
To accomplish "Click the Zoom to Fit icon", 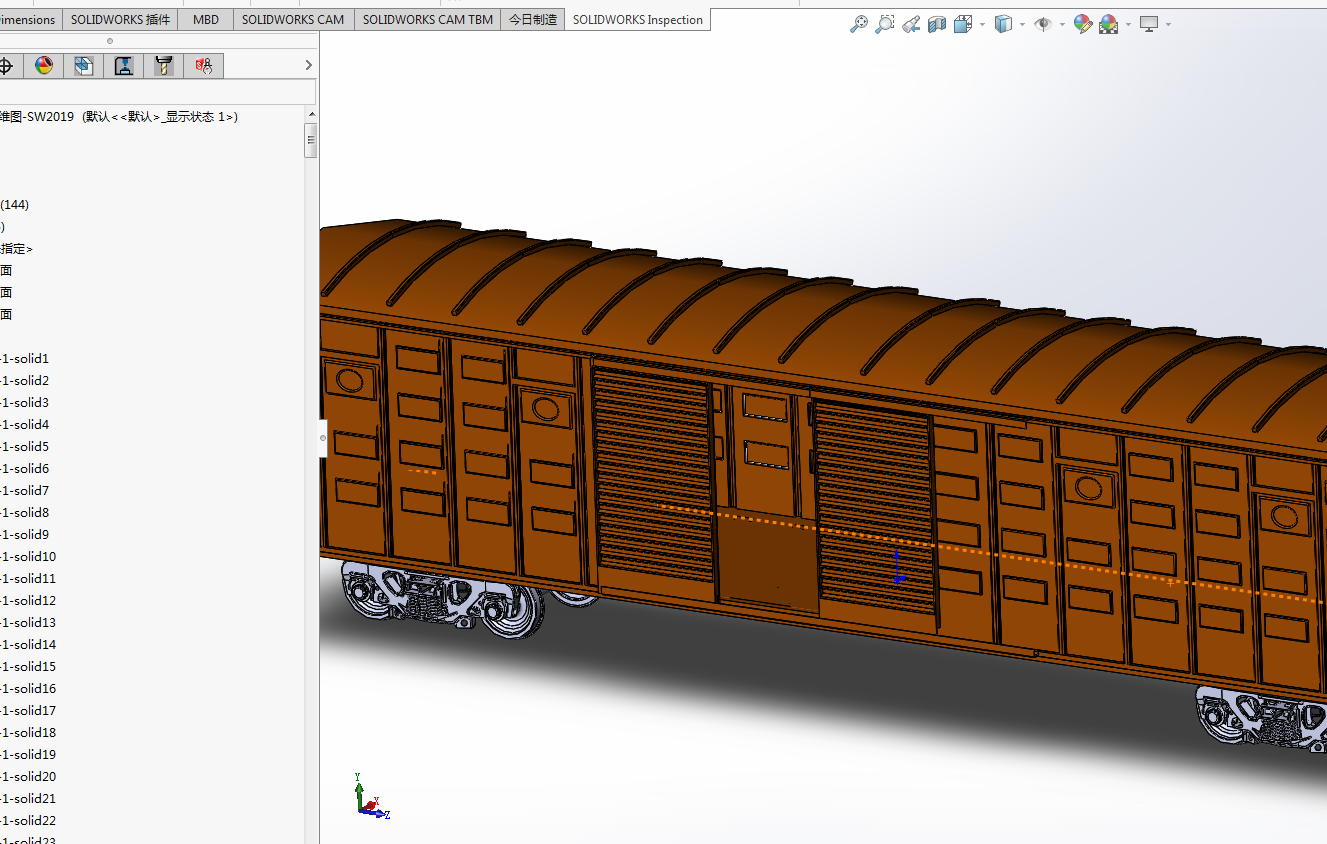I will [x=858, y=24].
